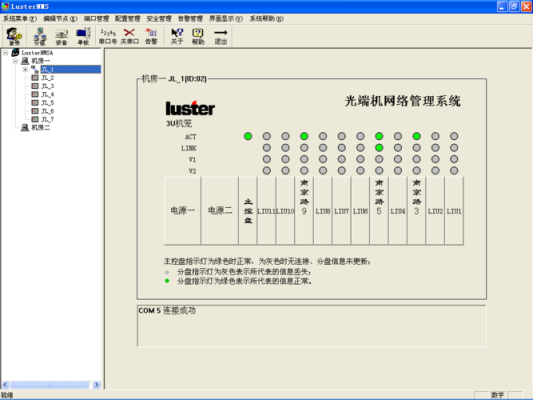Open the 编辑节点 menu
The width and height of the screenshot is (533, 400).
pos(60,19)
